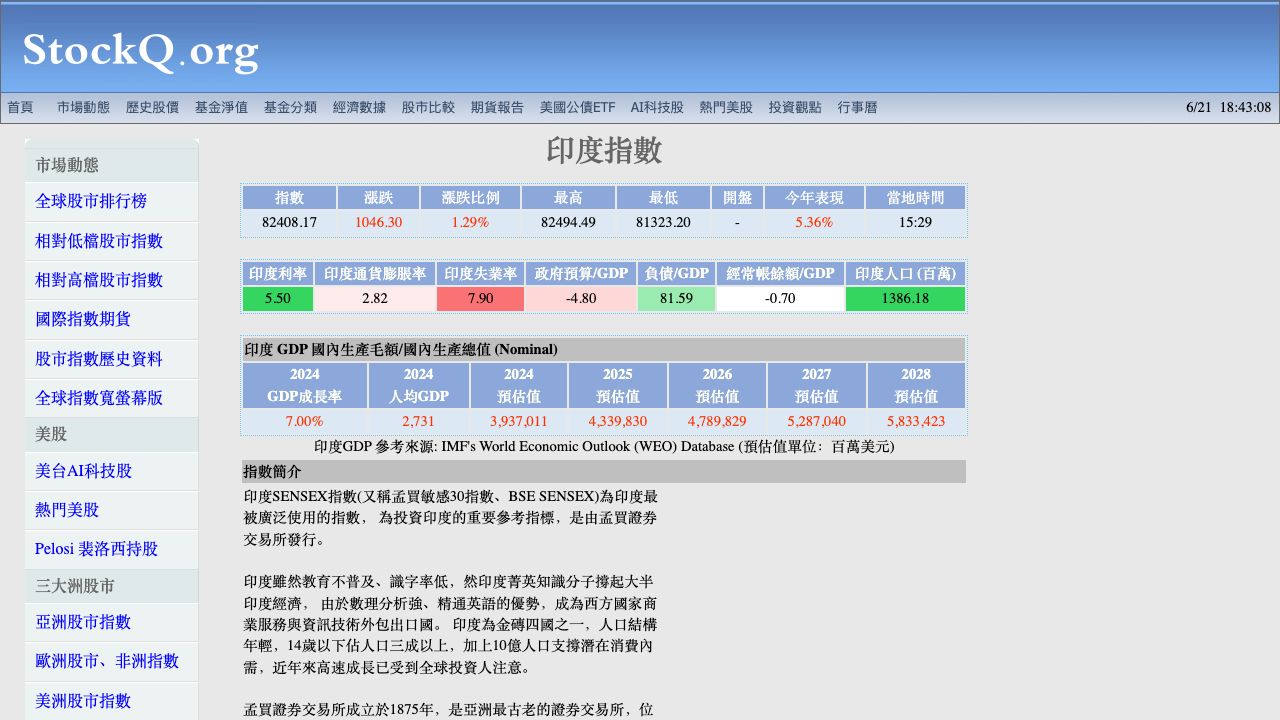The width and height of the screenshot is (1280, 720).
Task: Open the 首頁 home menu item
Action: pyautogui.click(x=20, y=108)
